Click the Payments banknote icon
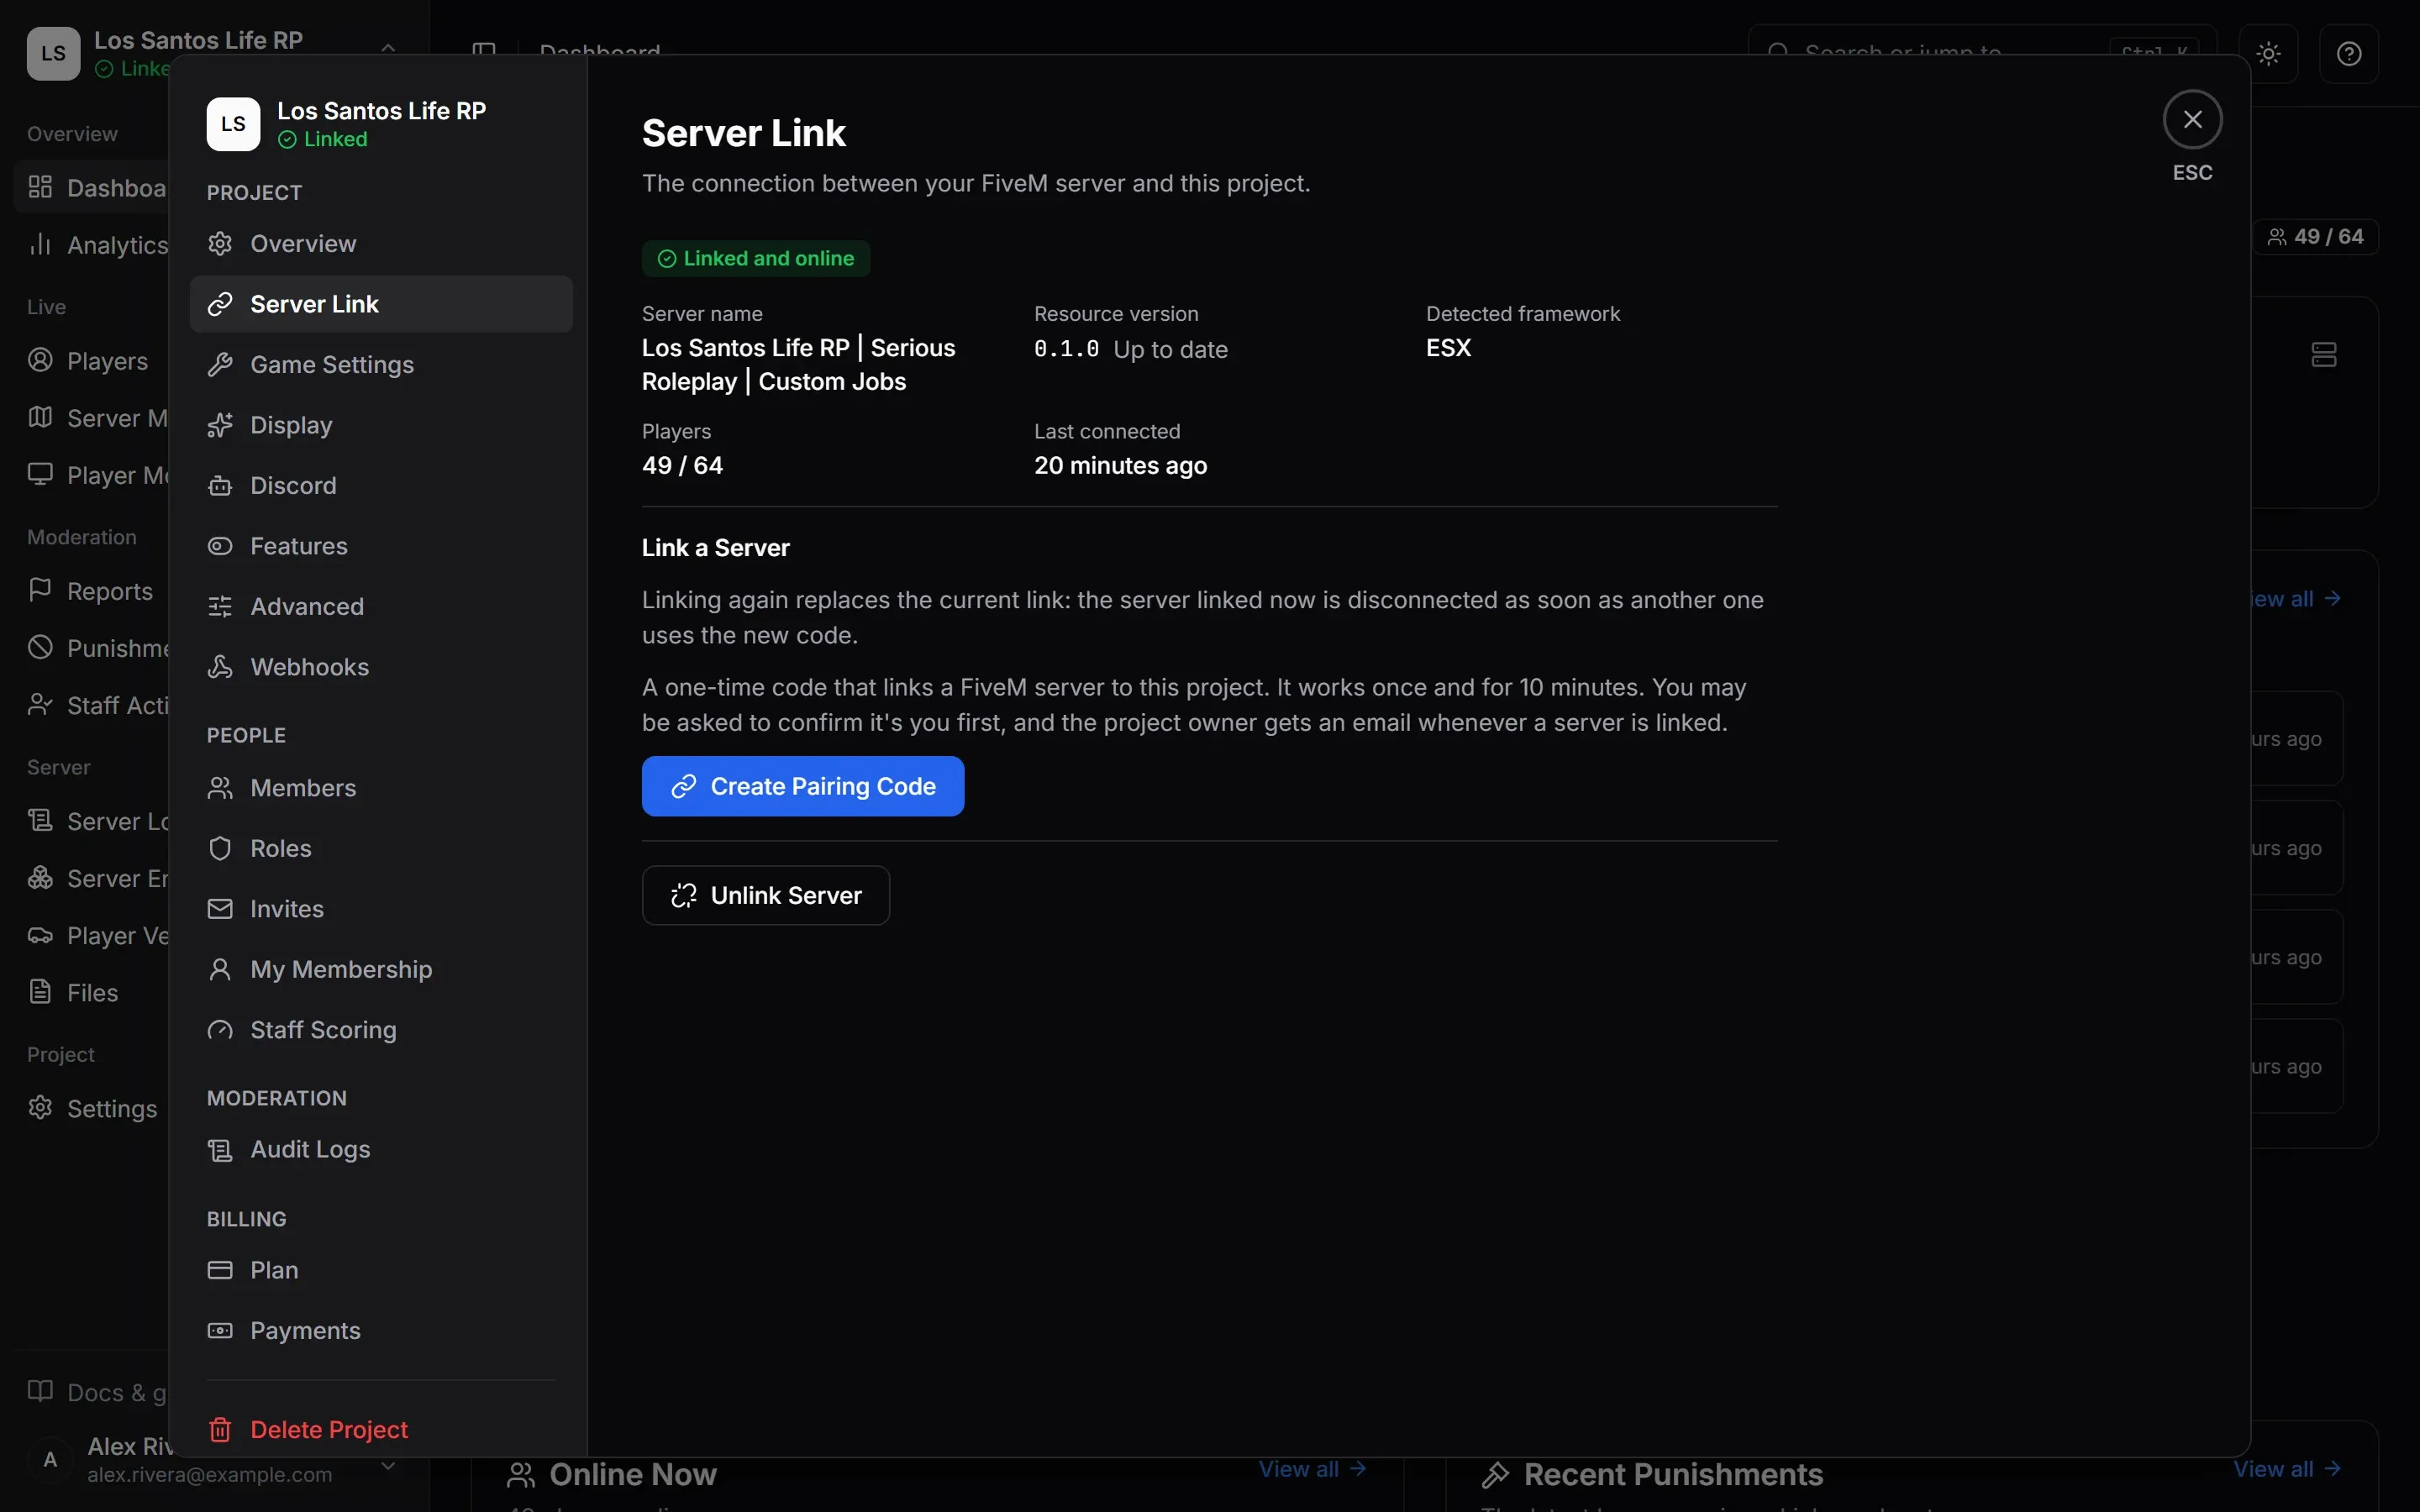The image size is (2420, 1512). pos(220,1331)
